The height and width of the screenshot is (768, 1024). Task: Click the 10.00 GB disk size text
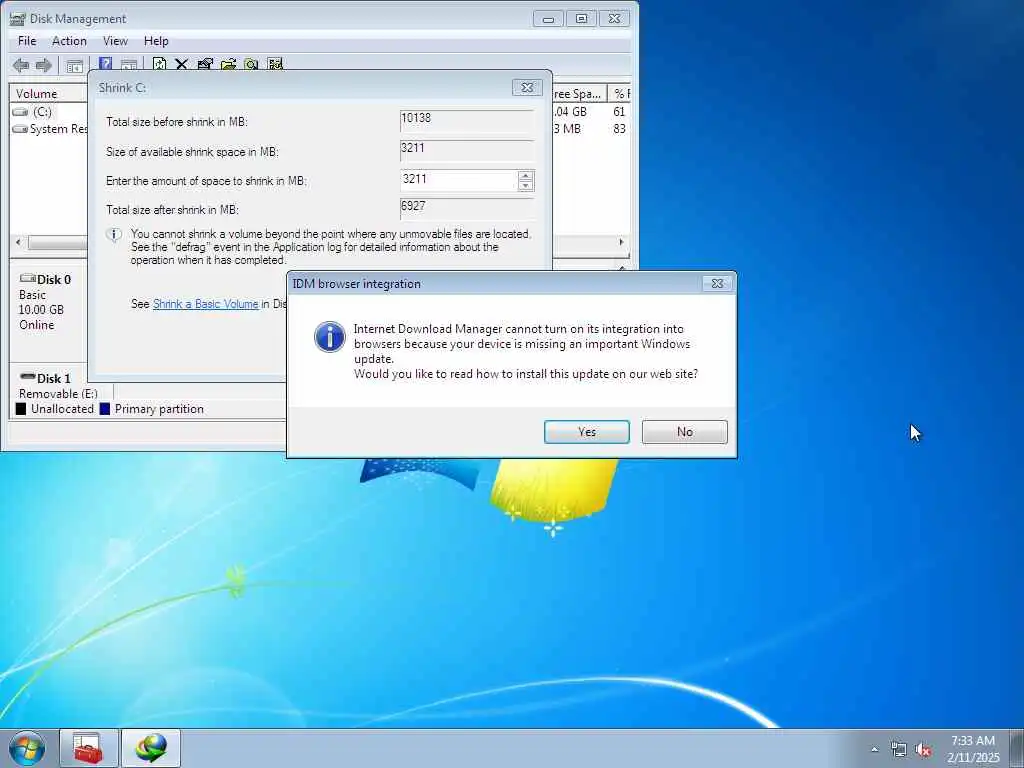click(x=41, y=310)
